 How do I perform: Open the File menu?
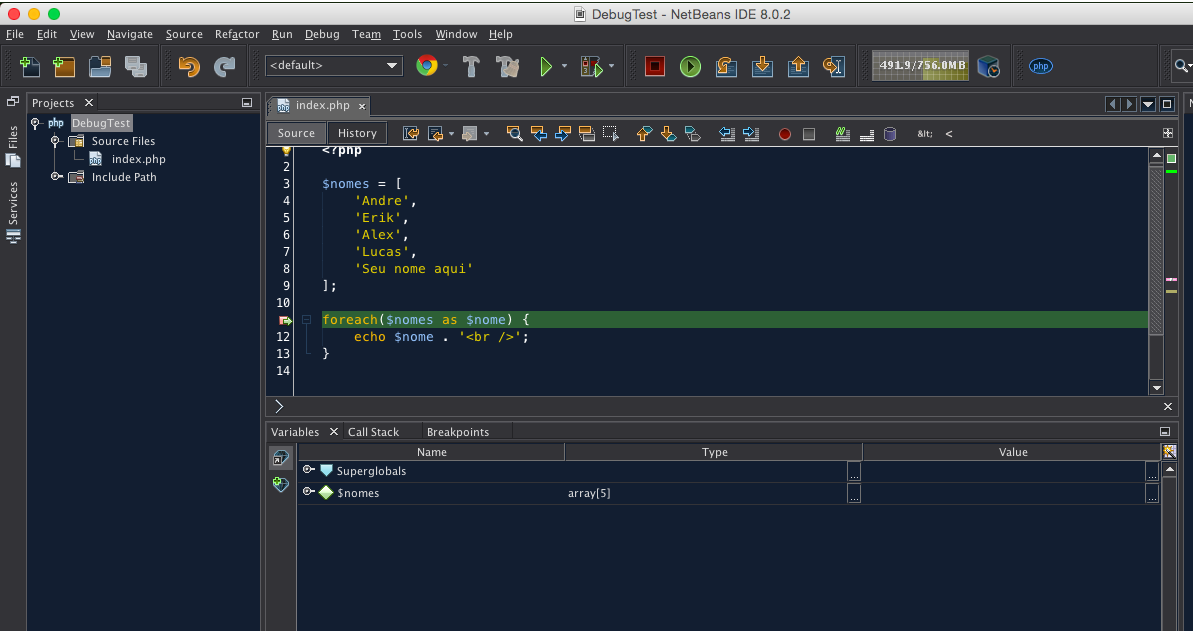click(14, 34)
